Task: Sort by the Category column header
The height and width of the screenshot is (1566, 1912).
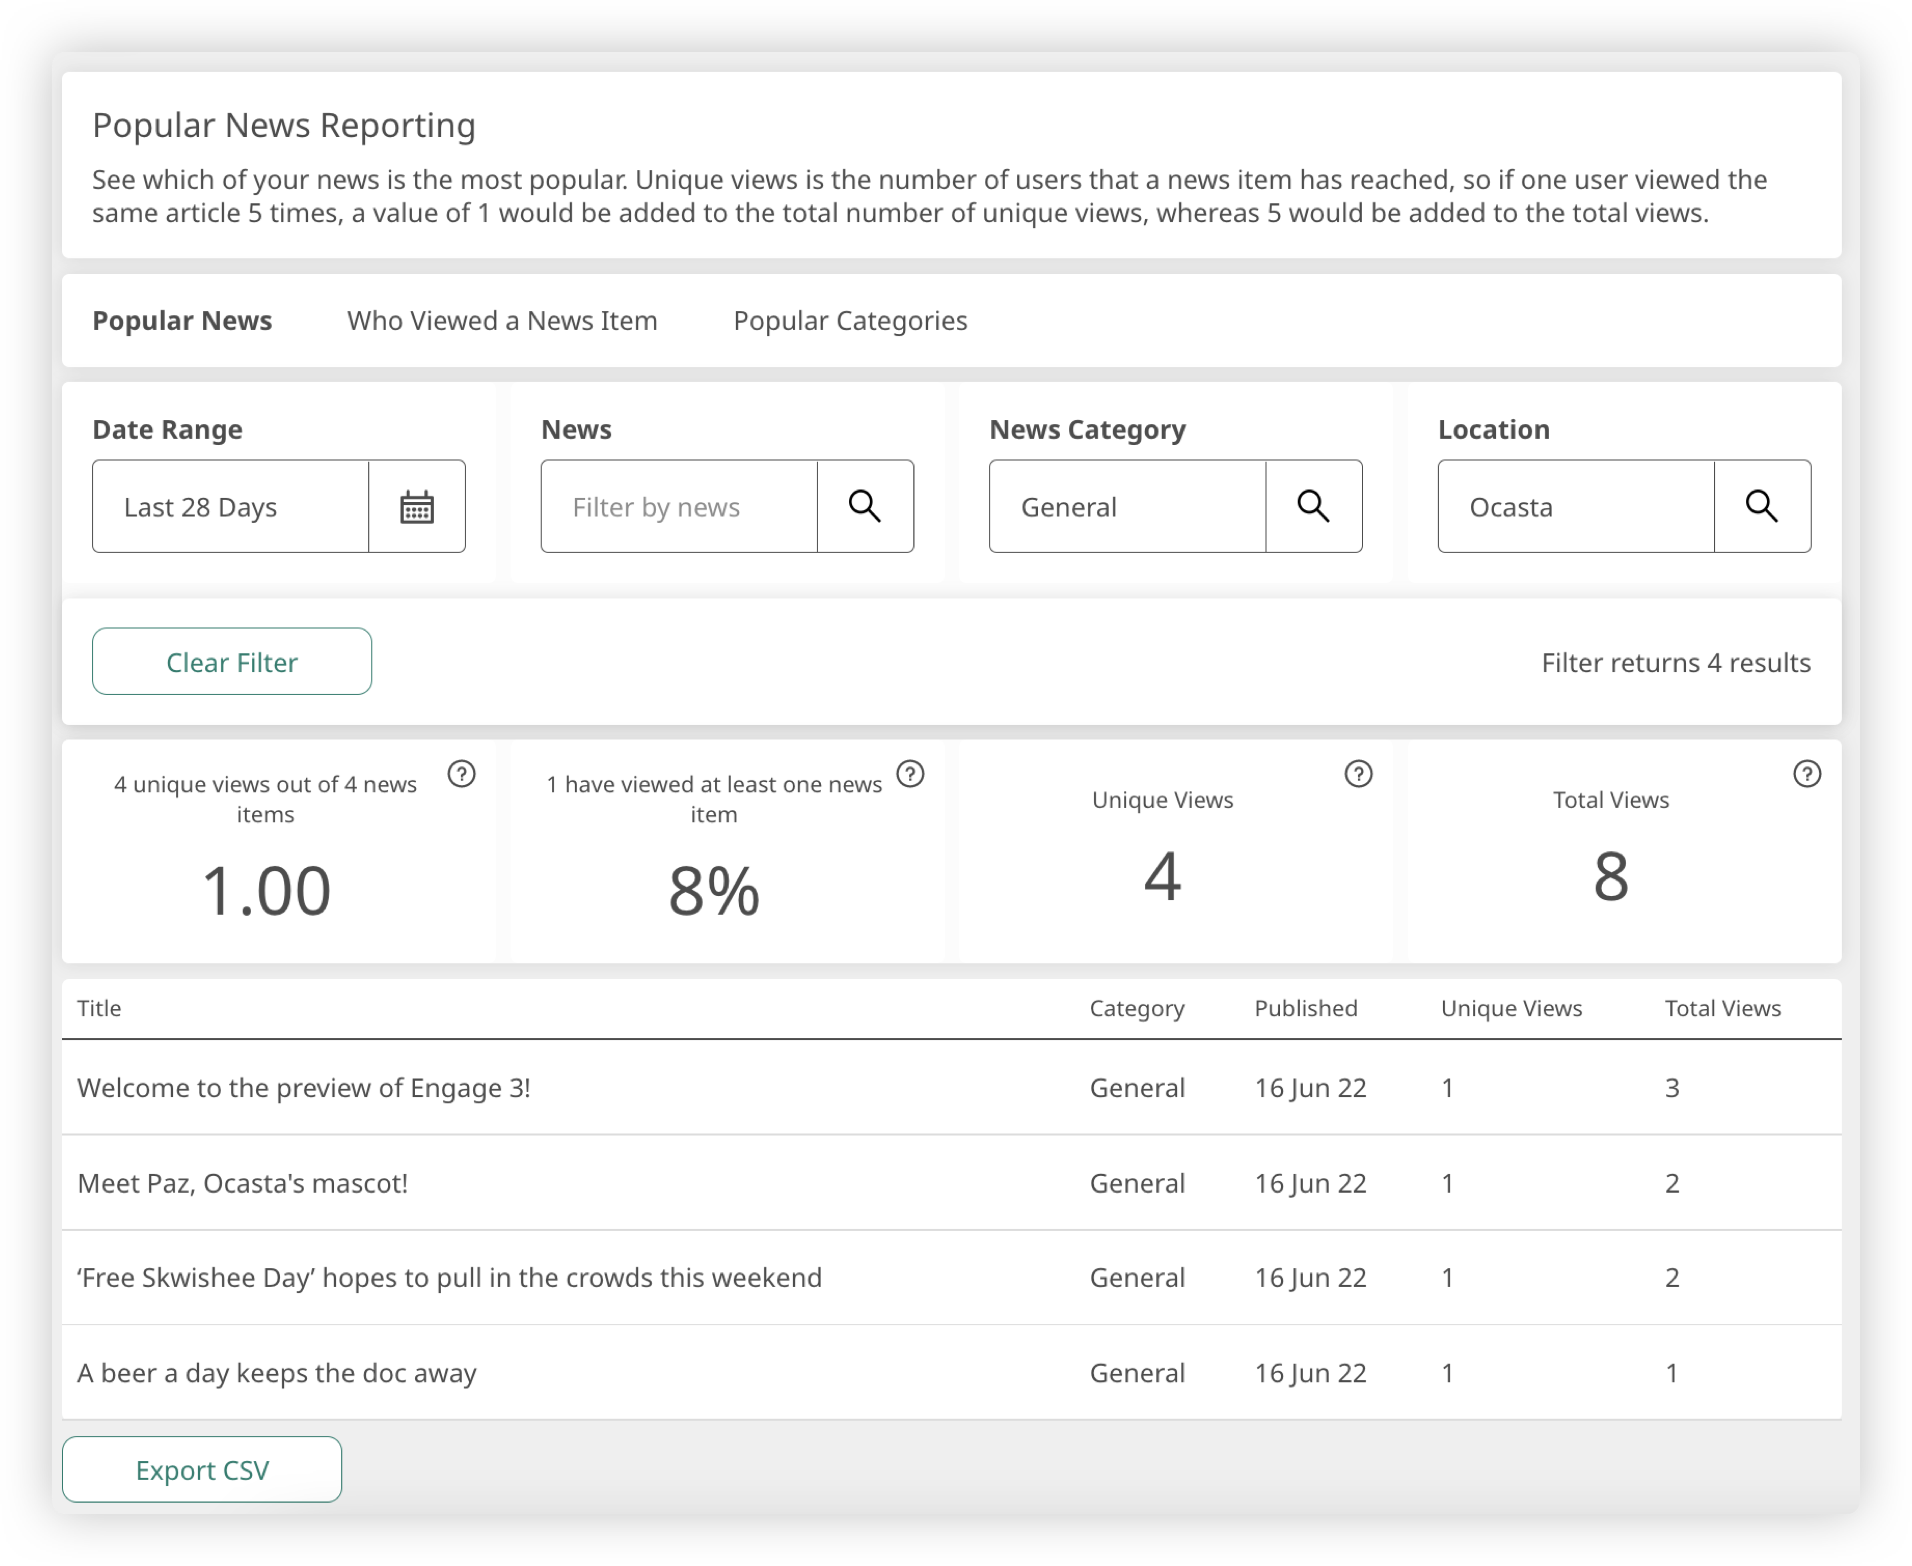Action: [1137, 1009]
